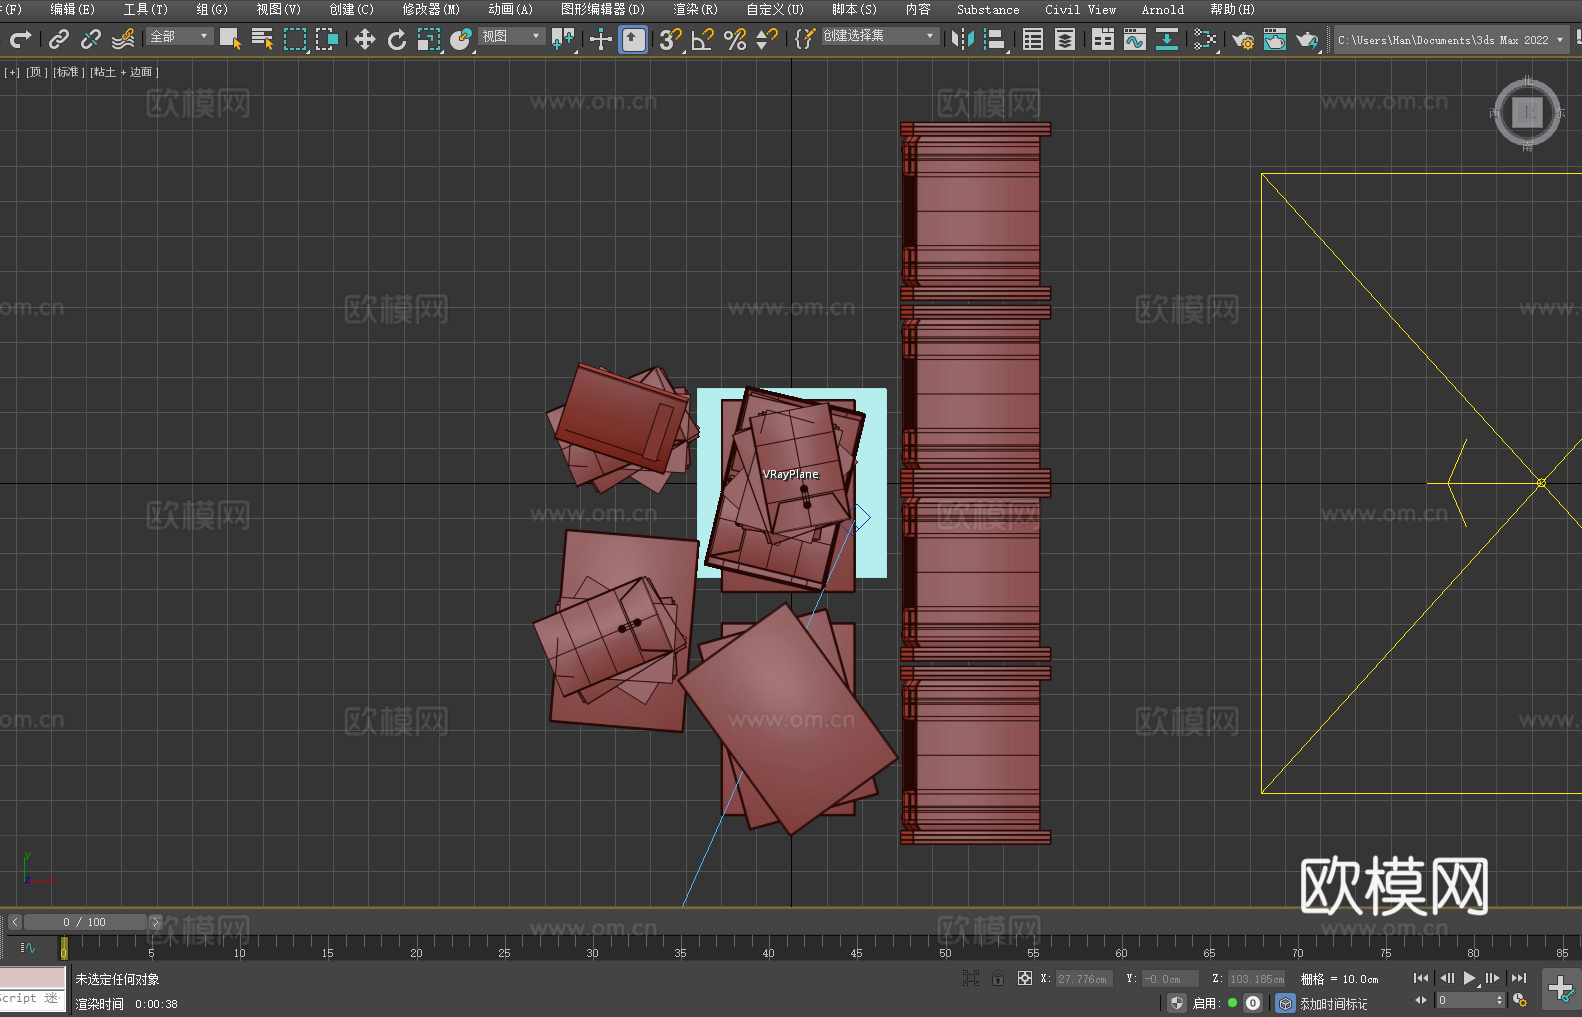Open the 创建选择集 named selection dropdown
Image resolution: width=1582 pixels, height=1017 pixels.
[x=880, y=36]
